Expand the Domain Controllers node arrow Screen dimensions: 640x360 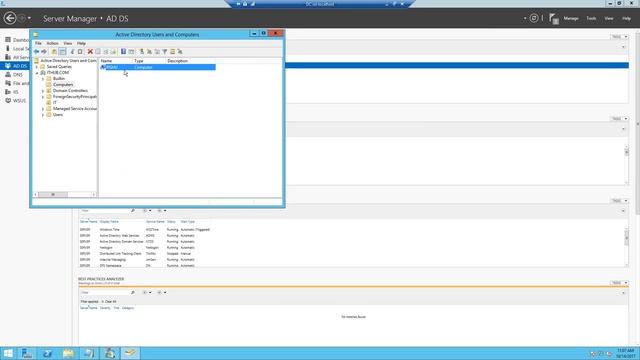[43, 91]
